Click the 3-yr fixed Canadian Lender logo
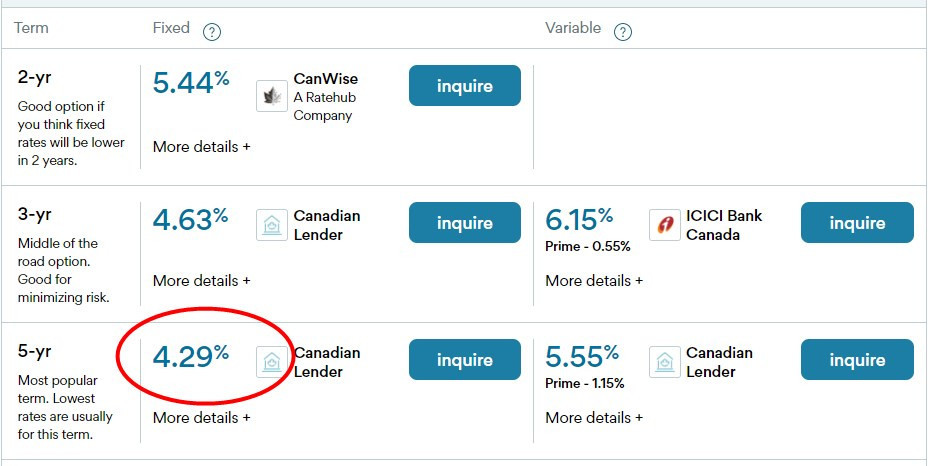 click(x=272, y=225)
